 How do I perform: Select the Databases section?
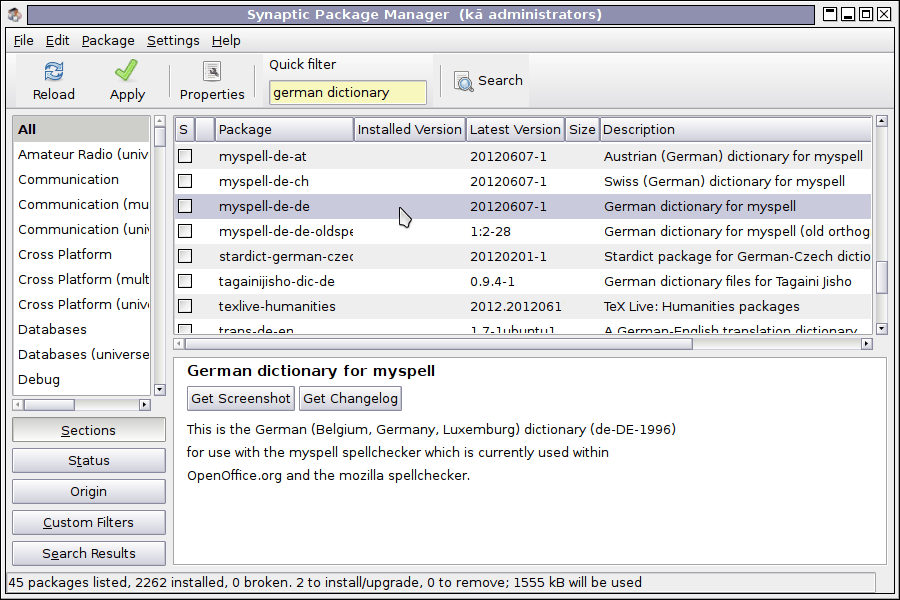[x=82, y=329]
